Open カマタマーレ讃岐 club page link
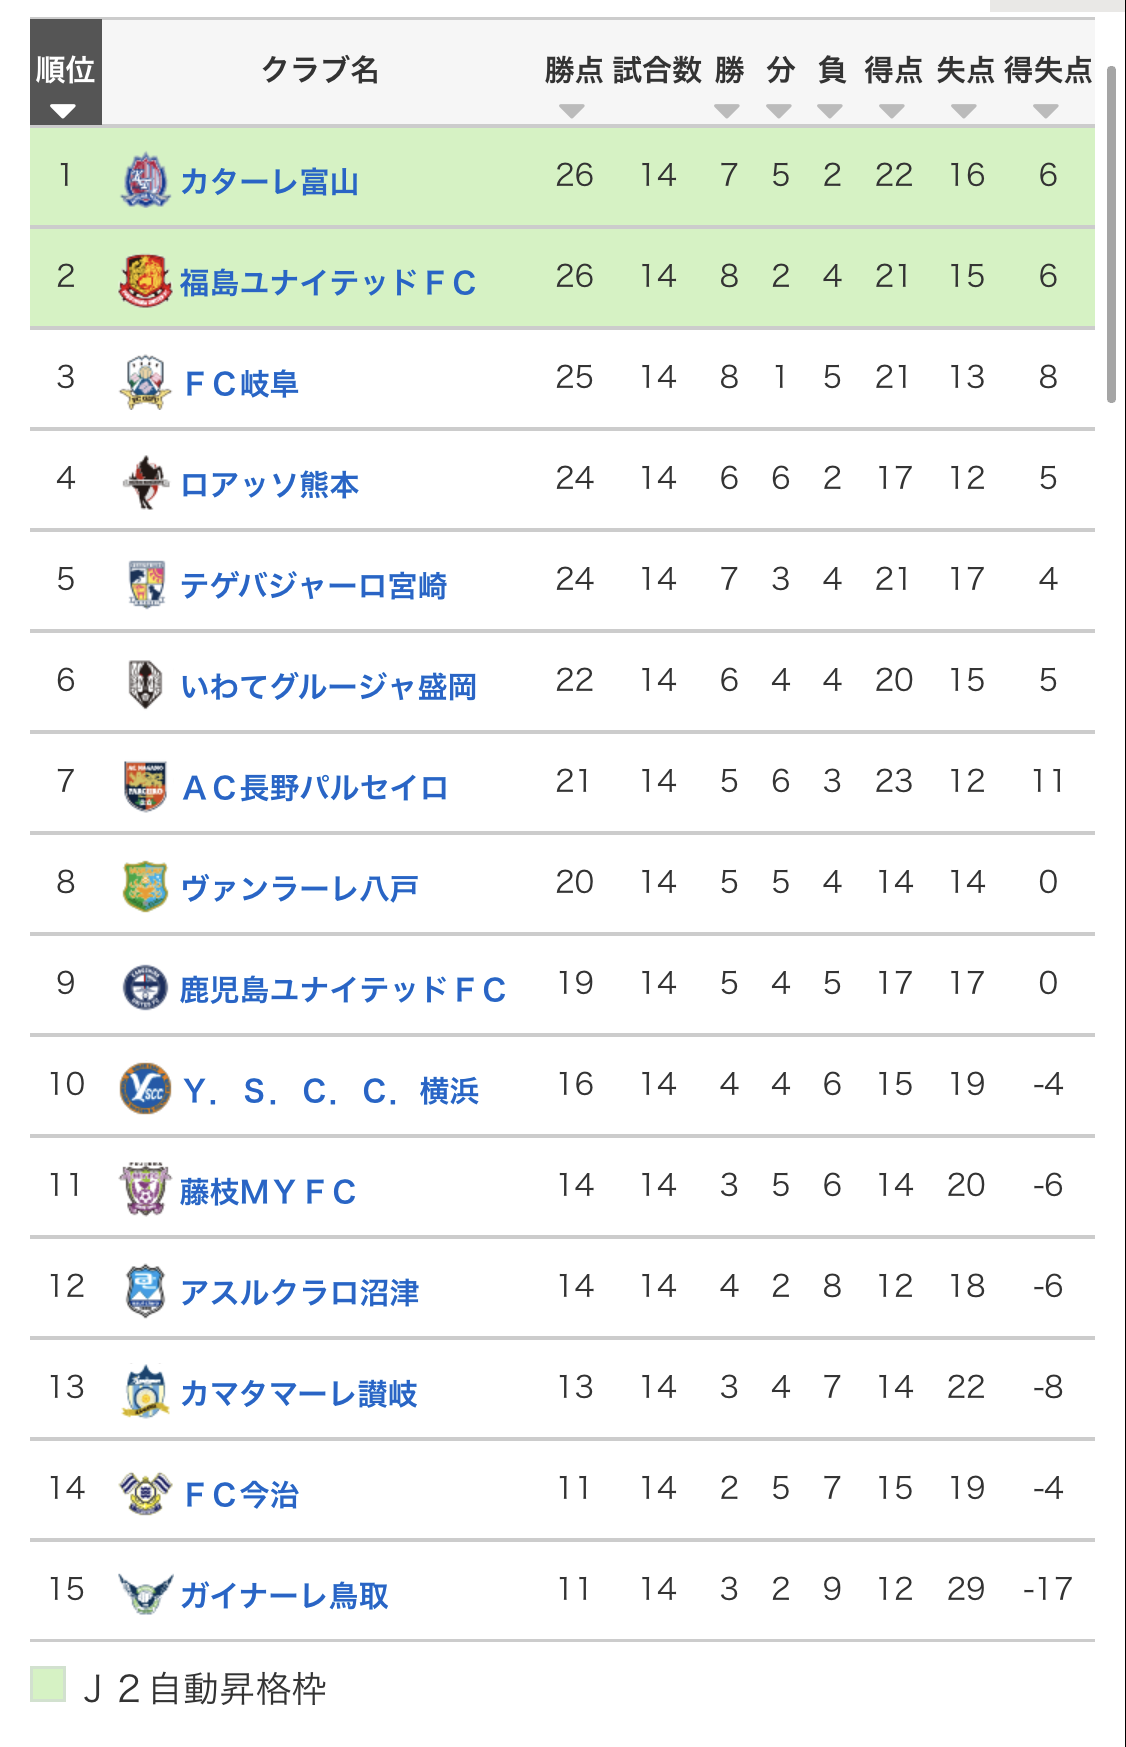 tap(298, 1394)
